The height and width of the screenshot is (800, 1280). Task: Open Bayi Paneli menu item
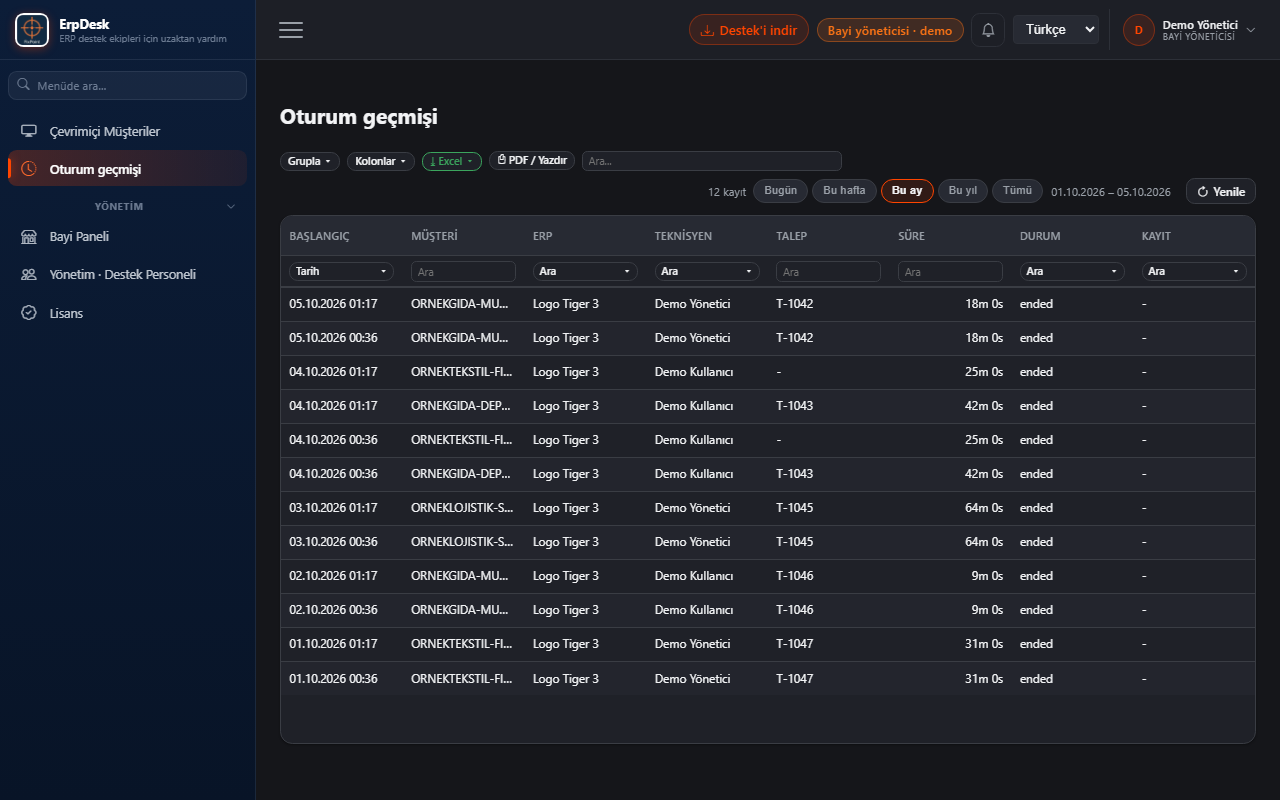pos(127,237)
